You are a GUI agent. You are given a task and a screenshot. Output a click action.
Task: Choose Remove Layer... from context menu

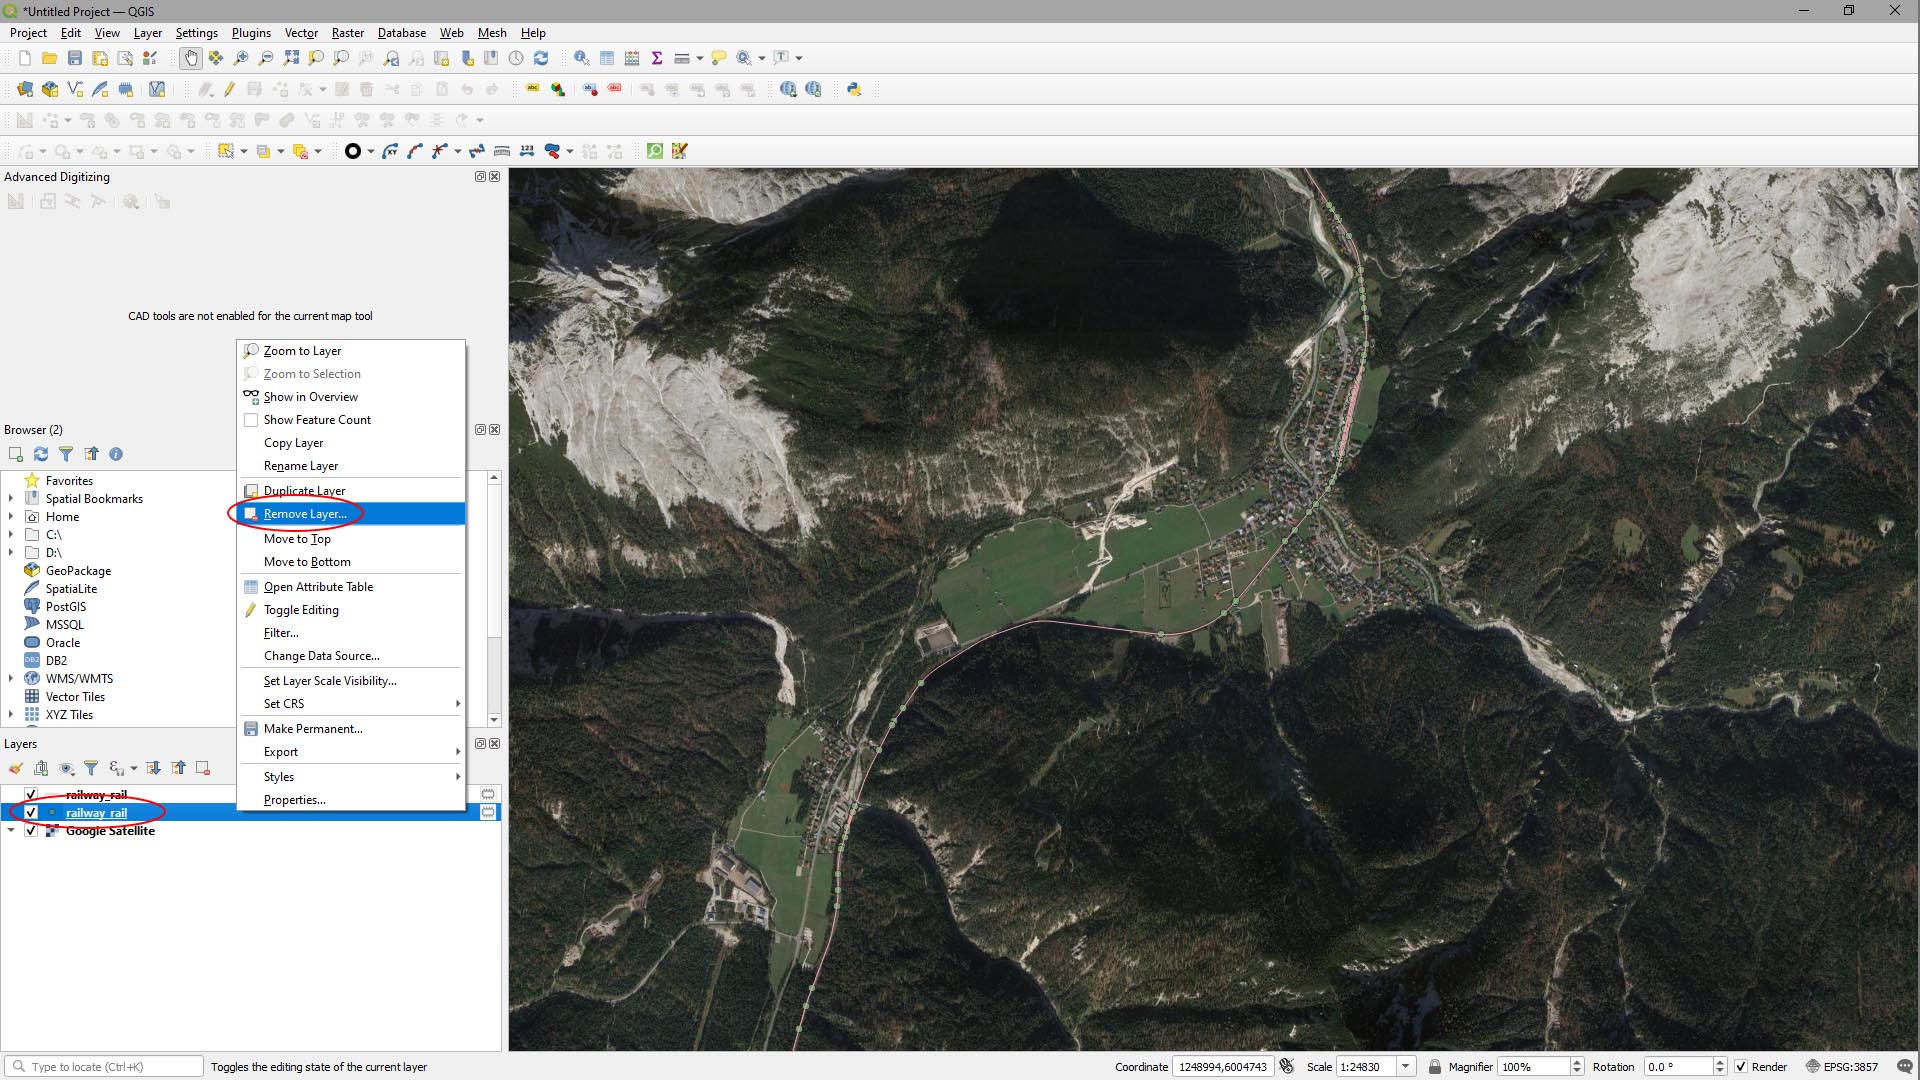(x=351, y=514)
